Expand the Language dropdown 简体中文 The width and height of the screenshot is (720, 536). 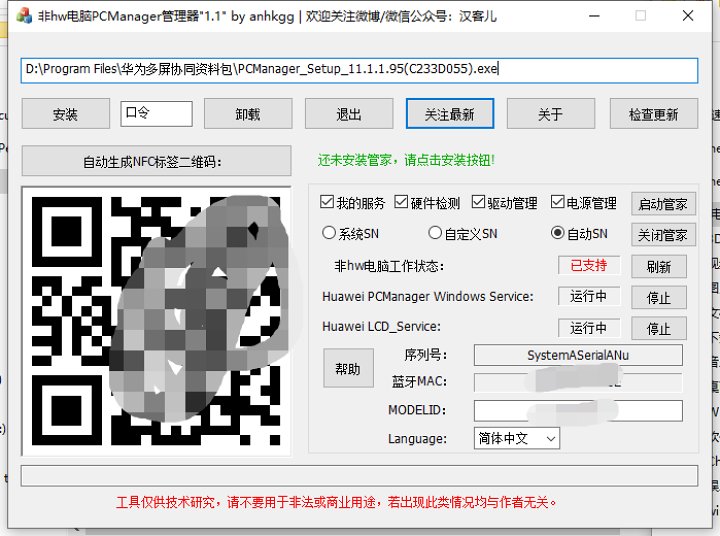click(517, 439)
